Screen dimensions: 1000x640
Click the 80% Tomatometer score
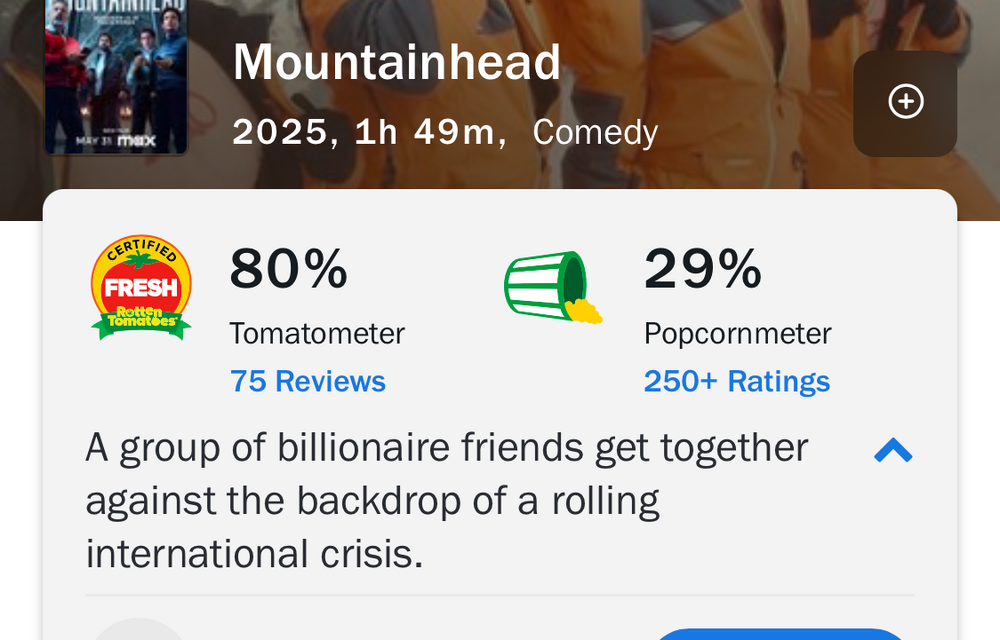click(x=289, y=268)
